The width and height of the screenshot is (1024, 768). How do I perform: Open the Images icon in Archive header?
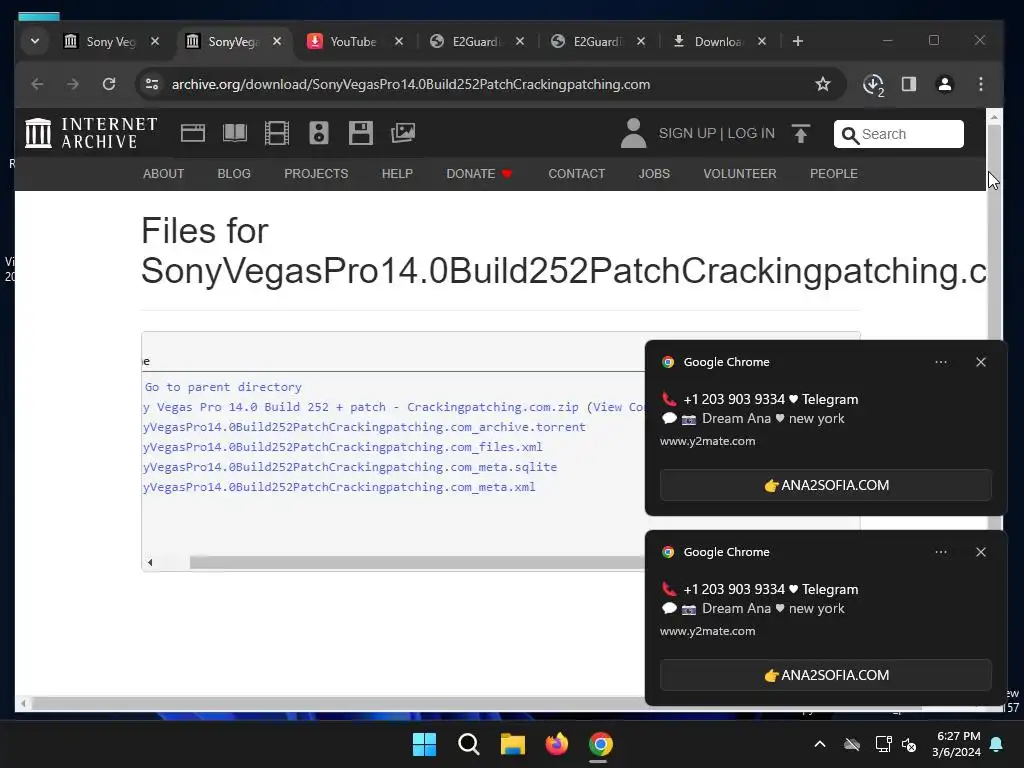click(x=403, y=133)
